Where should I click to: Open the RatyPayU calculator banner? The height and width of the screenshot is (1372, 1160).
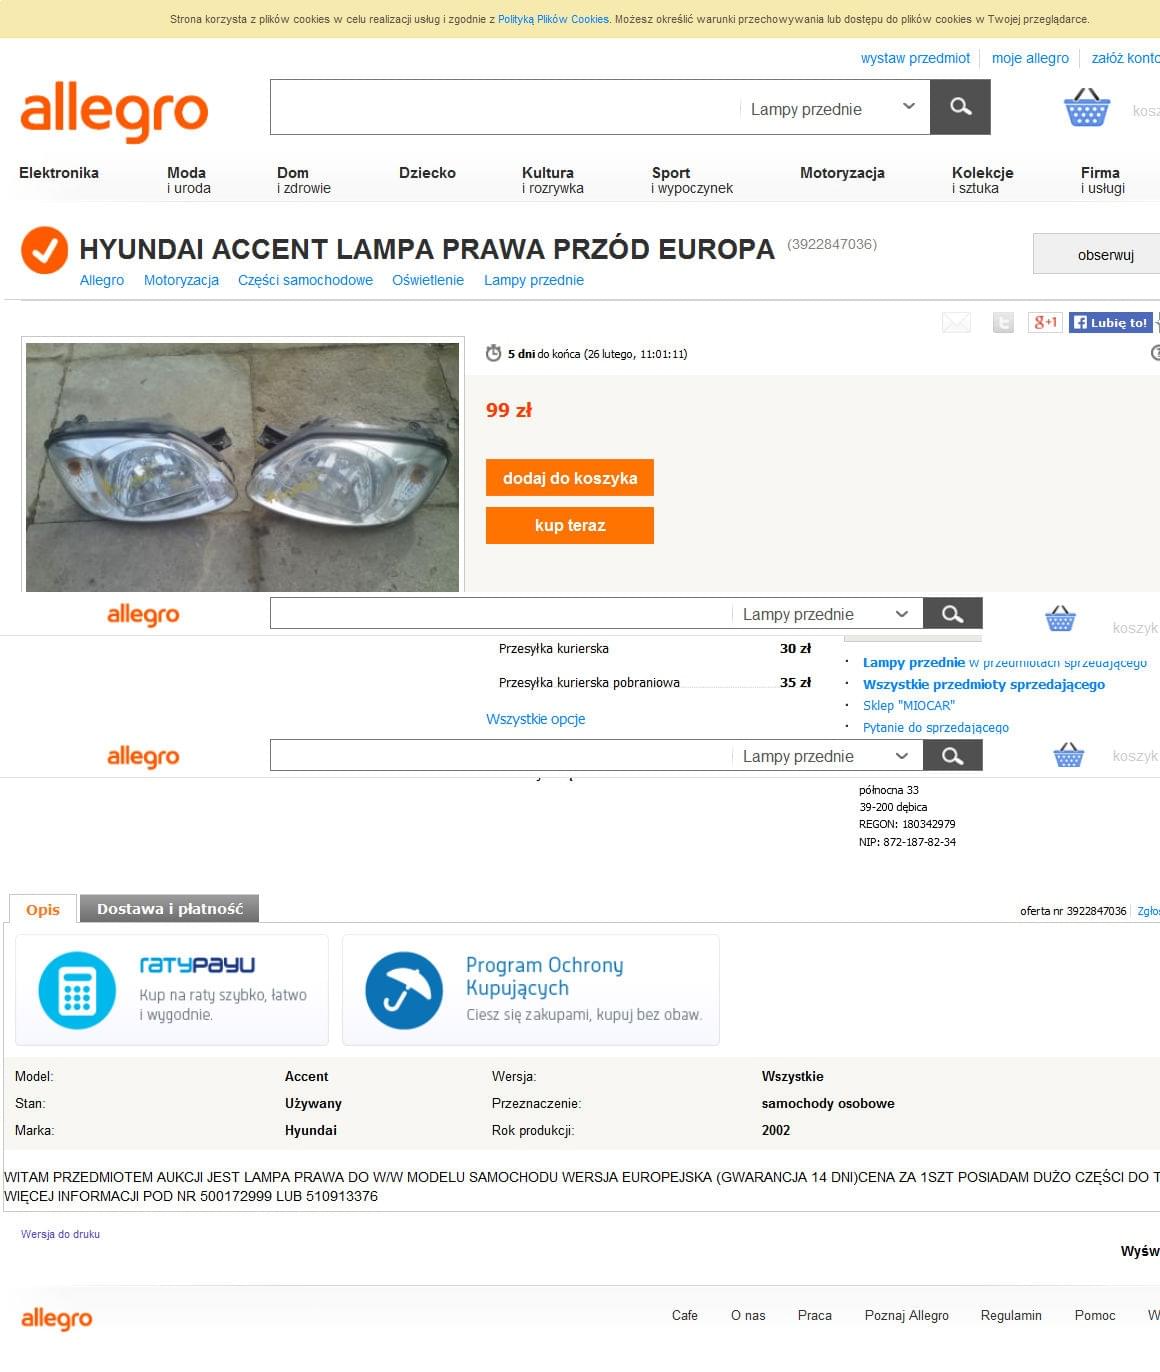172,990
